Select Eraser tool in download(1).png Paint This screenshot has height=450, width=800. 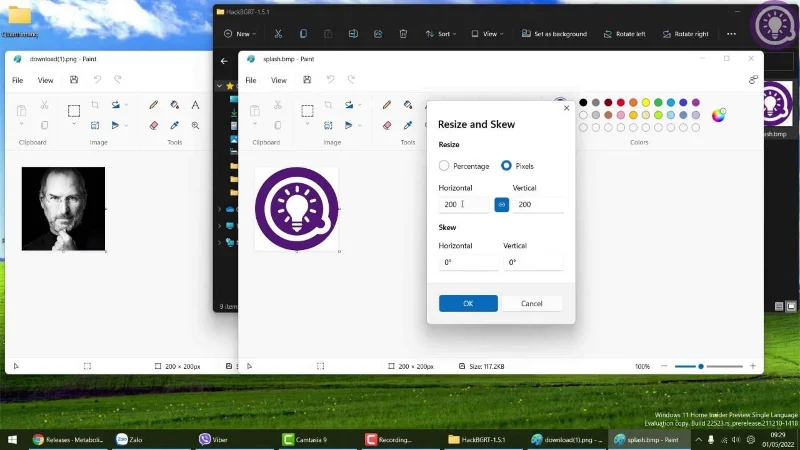click(x=154, y=126)
